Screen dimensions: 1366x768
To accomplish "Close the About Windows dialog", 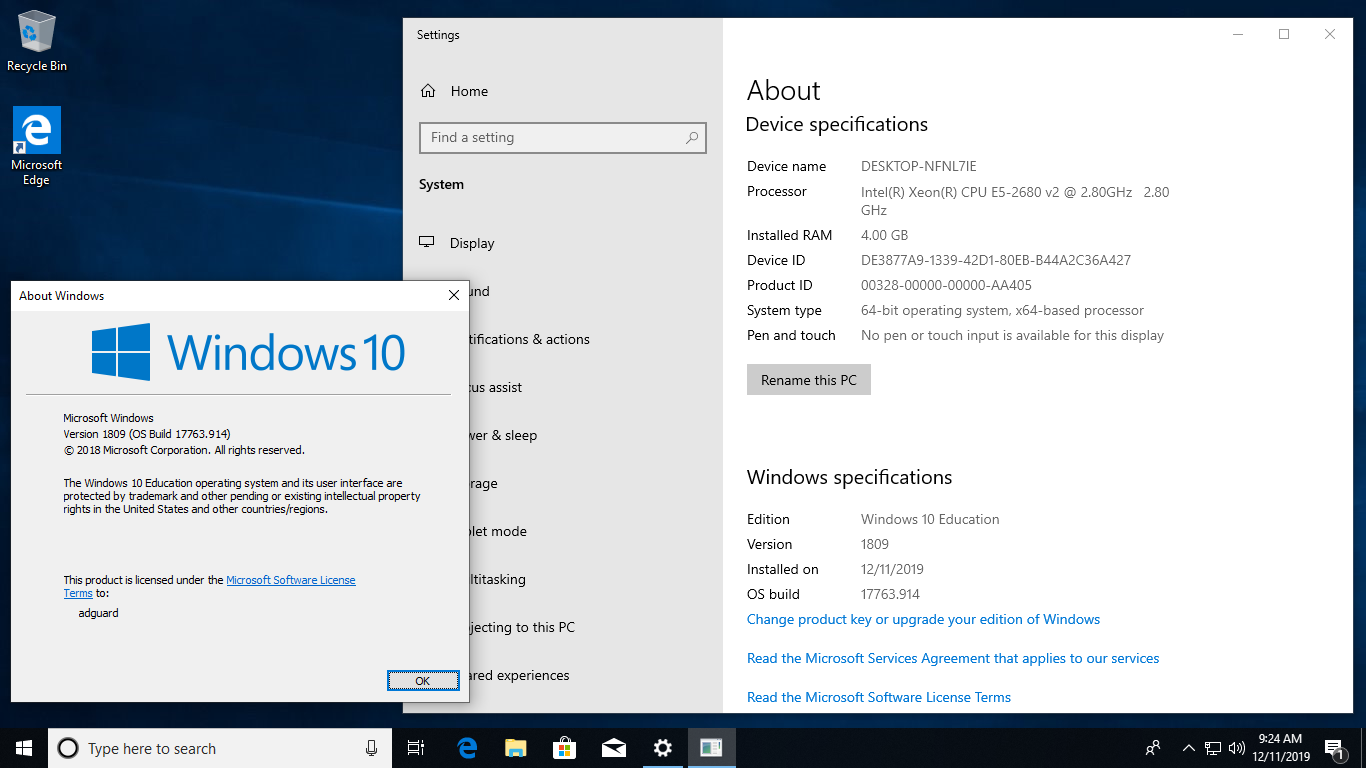I will 453,295.
